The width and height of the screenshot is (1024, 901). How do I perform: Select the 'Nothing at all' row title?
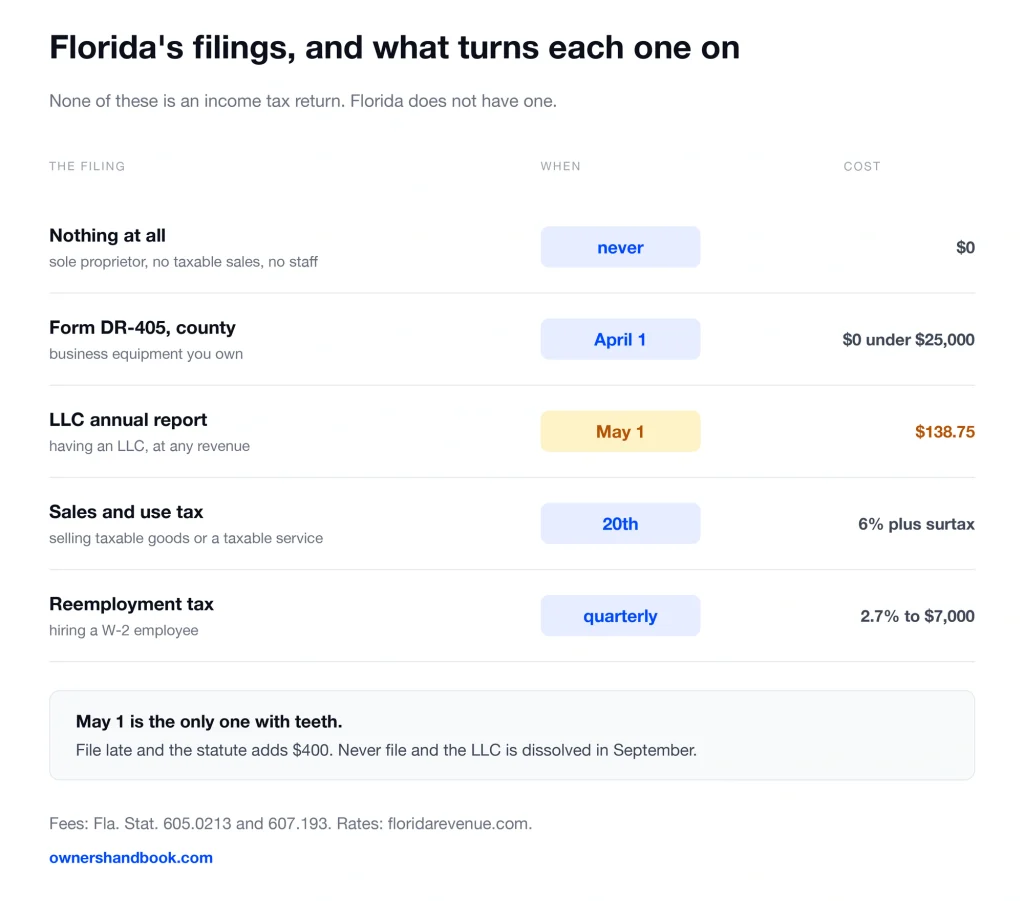(x=107, y=235)
